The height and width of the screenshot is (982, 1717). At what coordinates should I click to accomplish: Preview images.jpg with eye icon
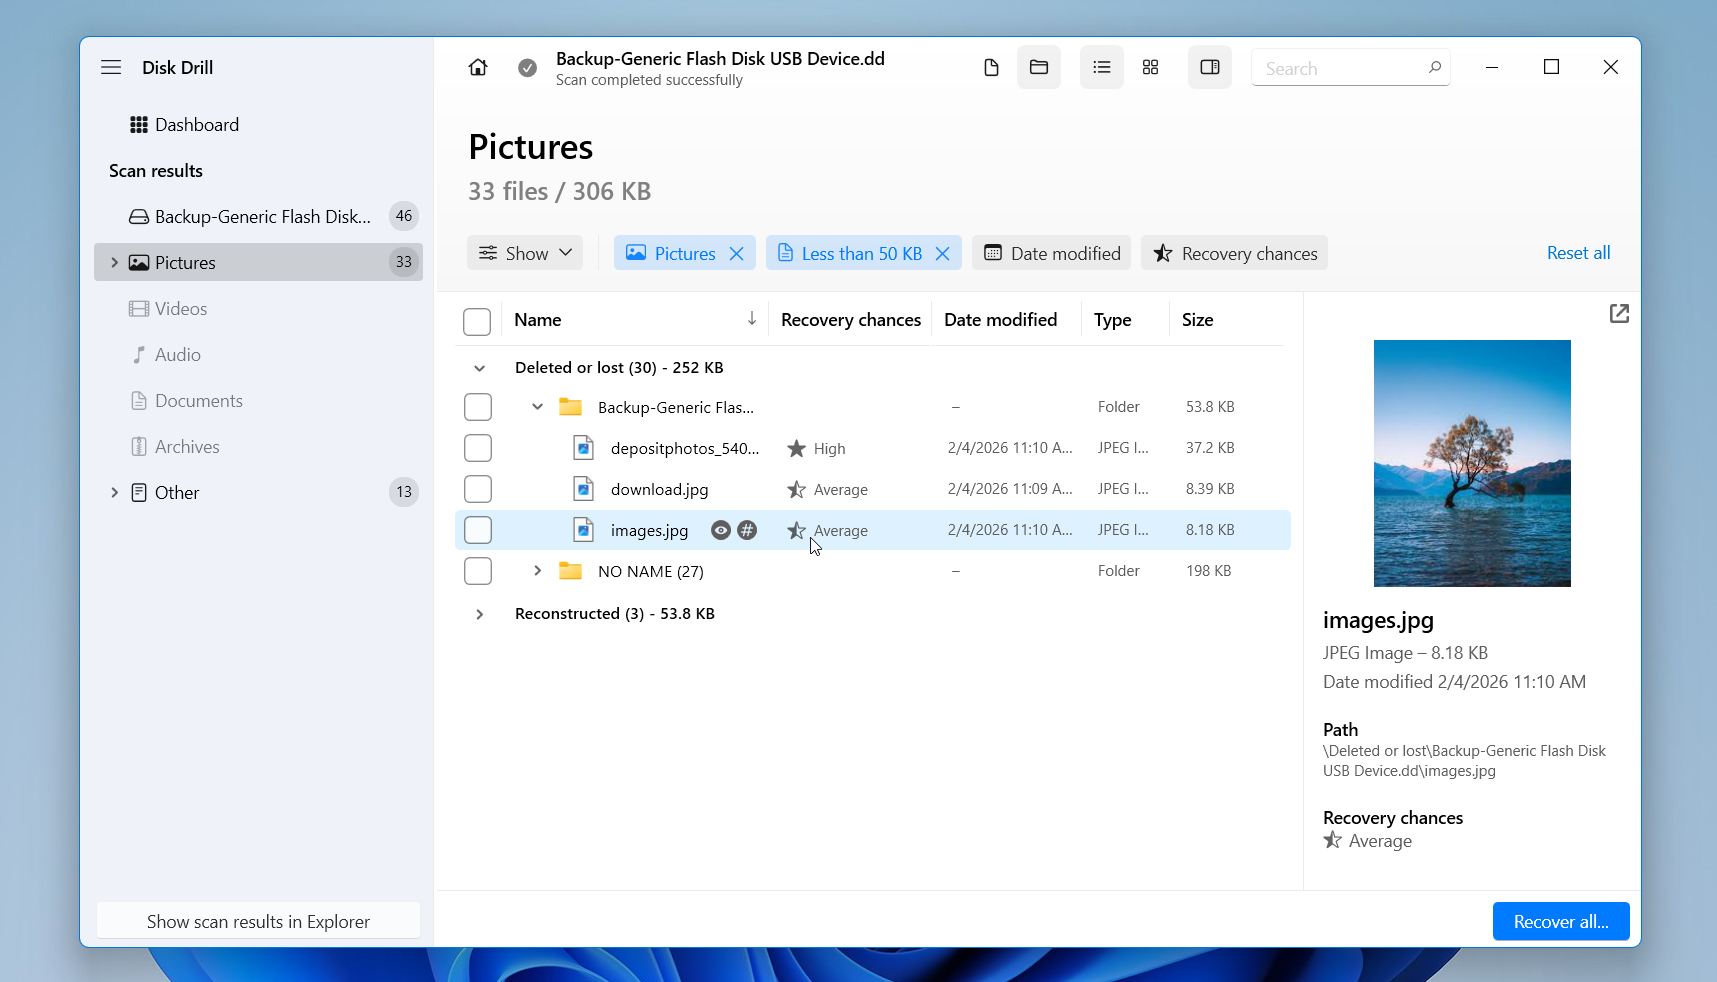click(x=720, y=530)
